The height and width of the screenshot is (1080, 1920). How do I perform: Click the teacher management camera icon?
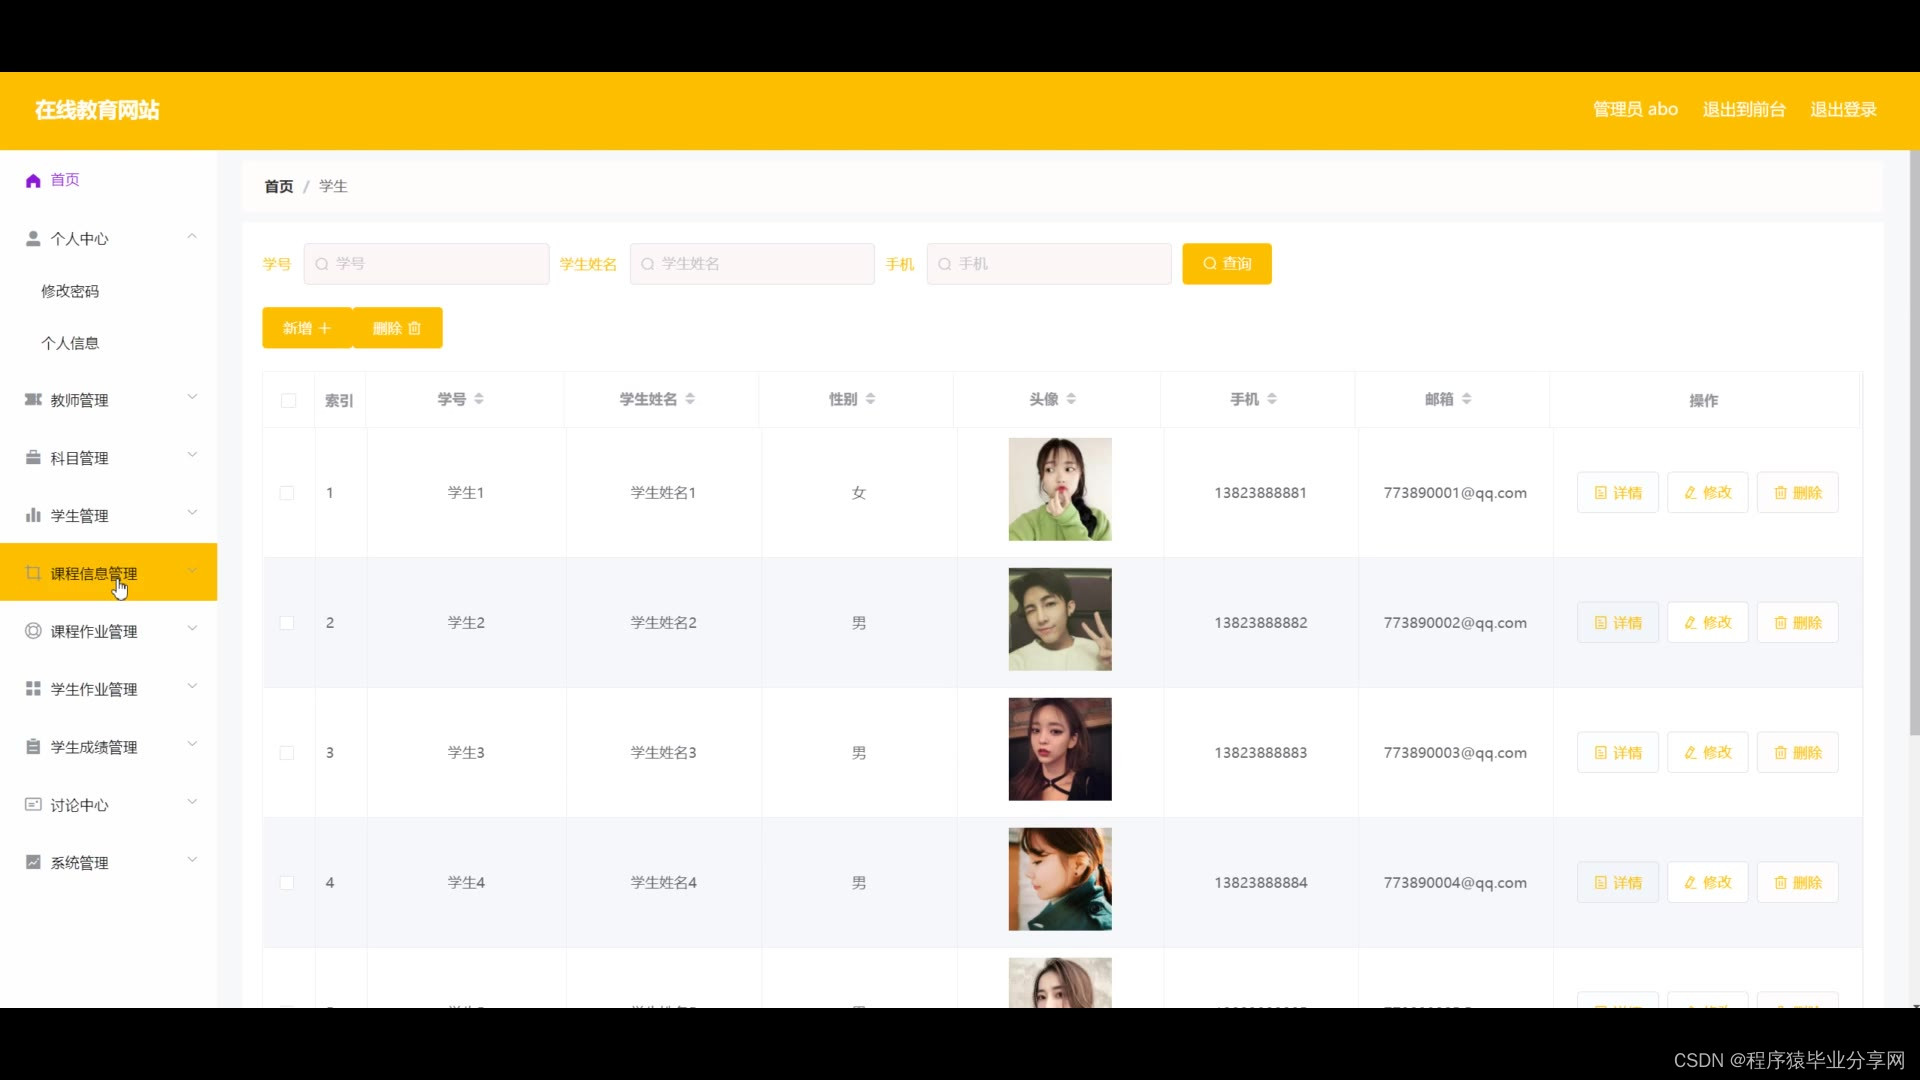pyautogui.click(x=33, y=399)
